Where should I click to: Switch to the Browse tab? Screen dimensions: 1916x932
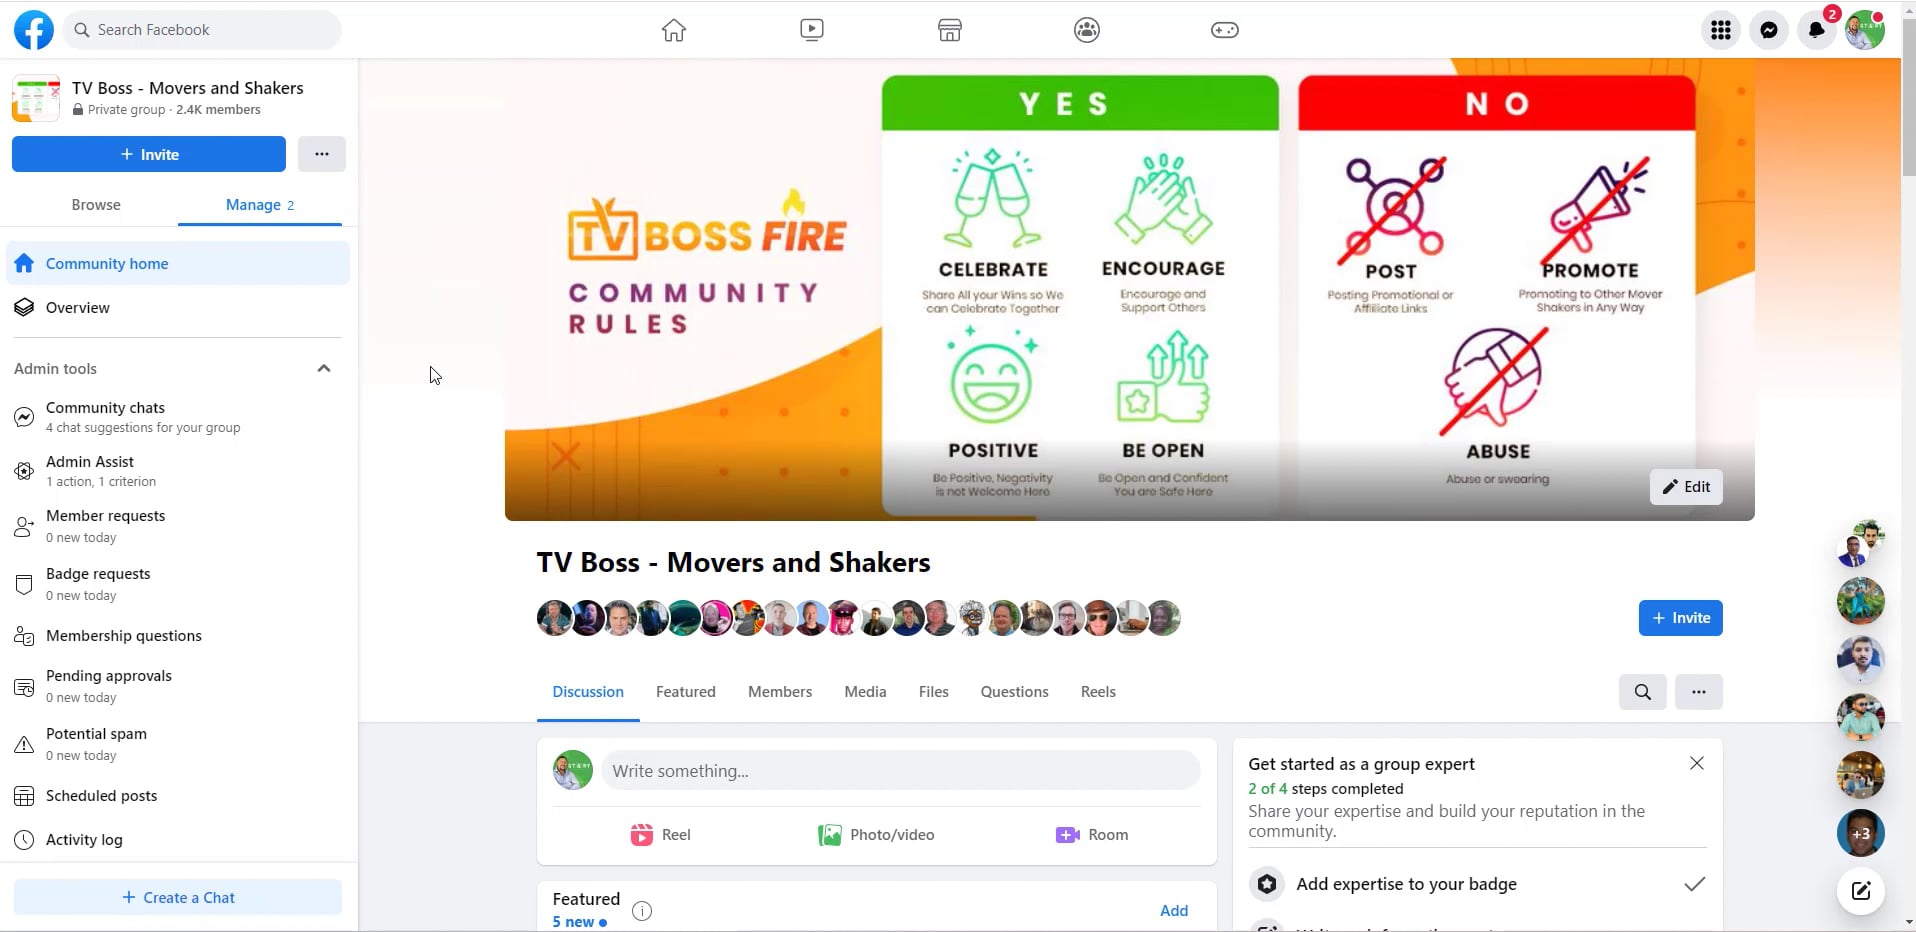(x=96, y=205)
